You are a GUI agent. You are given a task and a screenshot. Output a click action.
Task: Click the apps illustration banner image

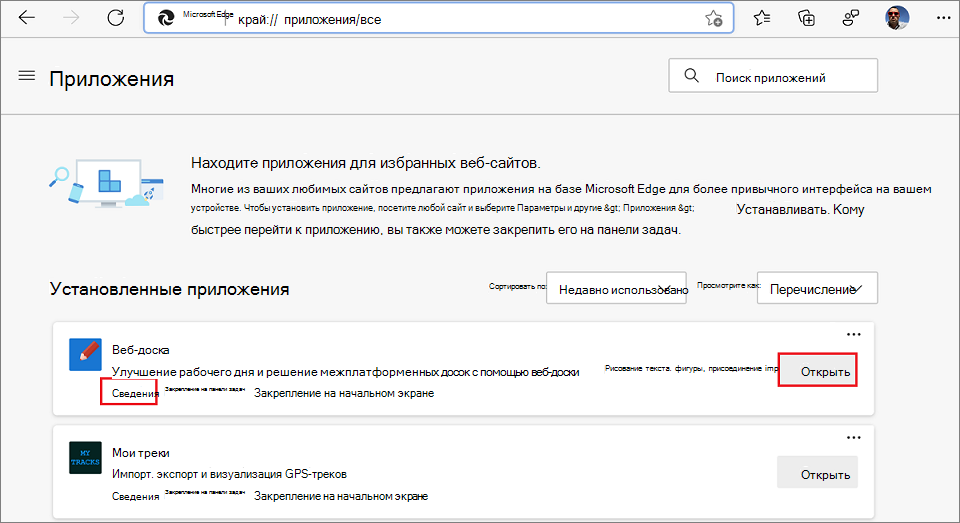click(106, 182)
